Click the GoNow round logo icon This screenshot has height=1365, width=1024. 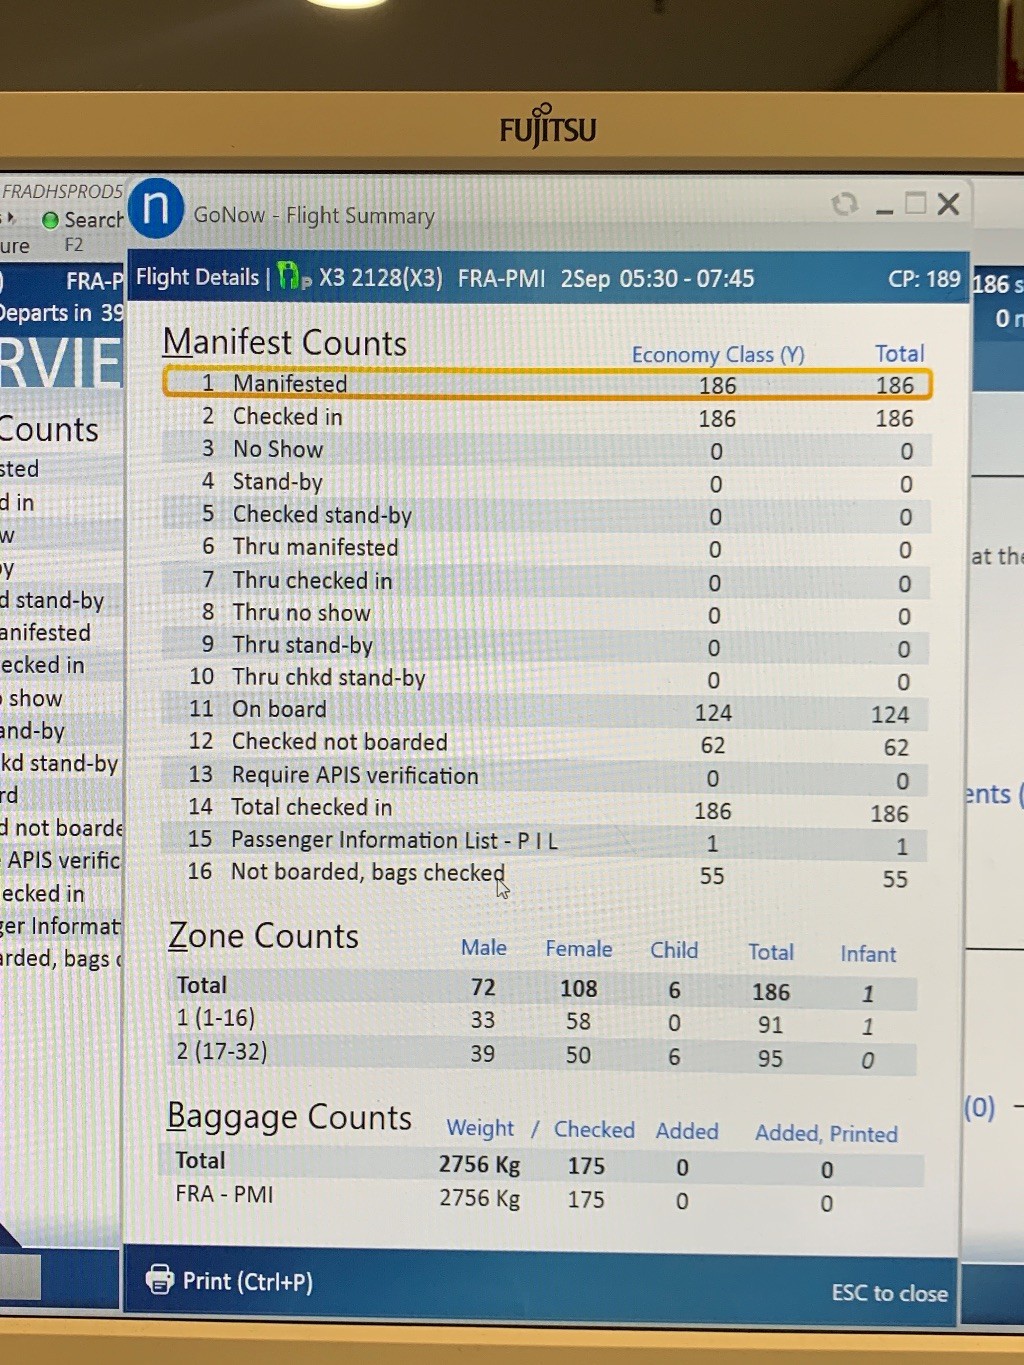[156, 208]
